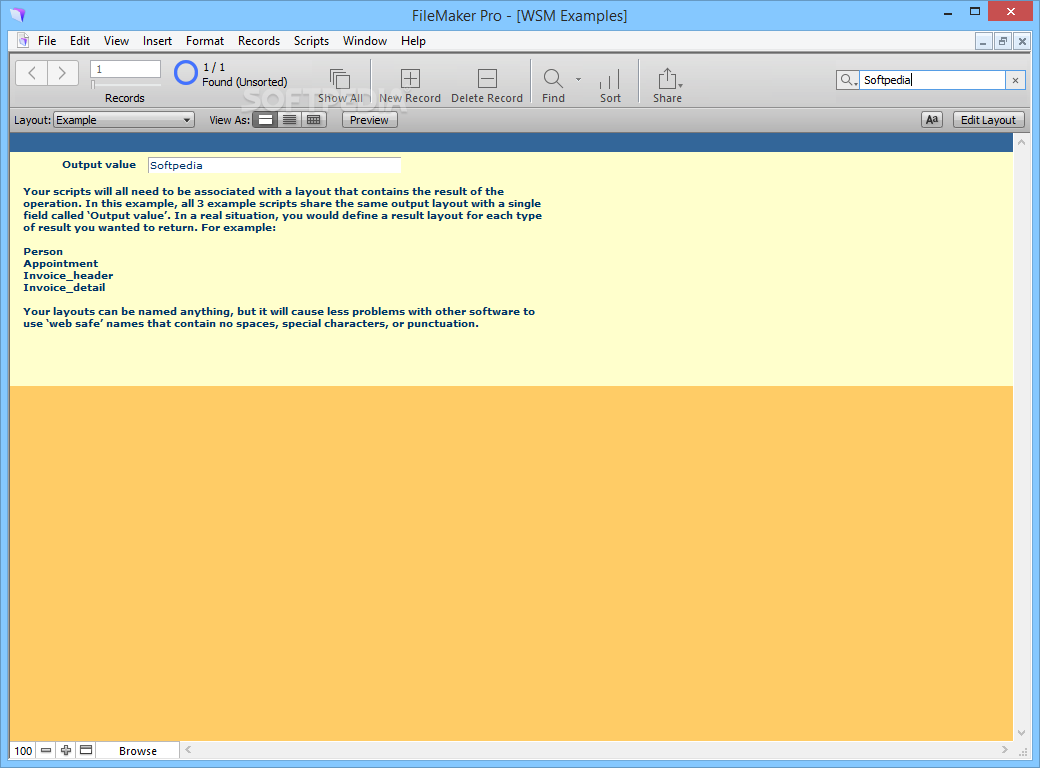
Task: Click the 'Output value' label
Action: point(99,164)
